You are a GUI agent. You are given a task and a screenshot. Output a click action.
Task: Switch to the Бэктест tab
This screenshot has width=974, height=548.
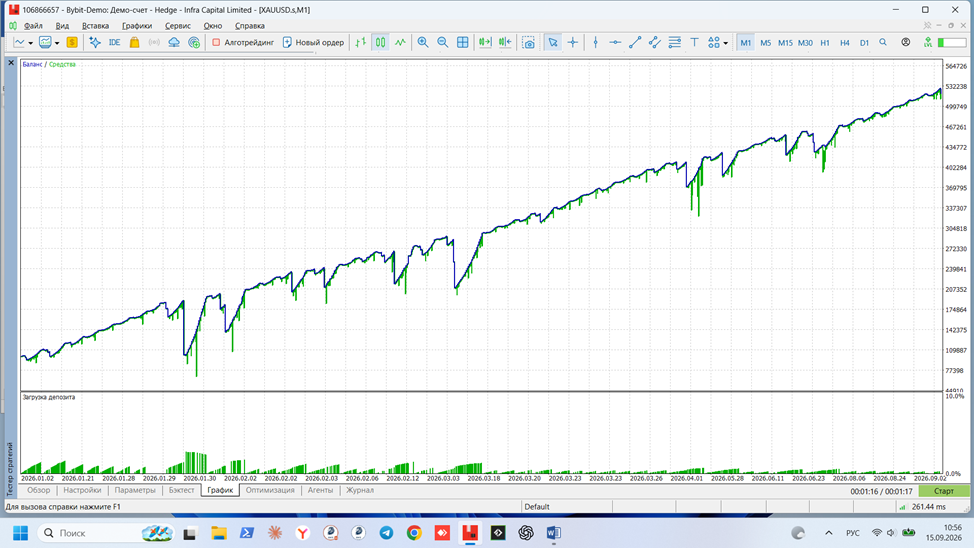[181, 490]
